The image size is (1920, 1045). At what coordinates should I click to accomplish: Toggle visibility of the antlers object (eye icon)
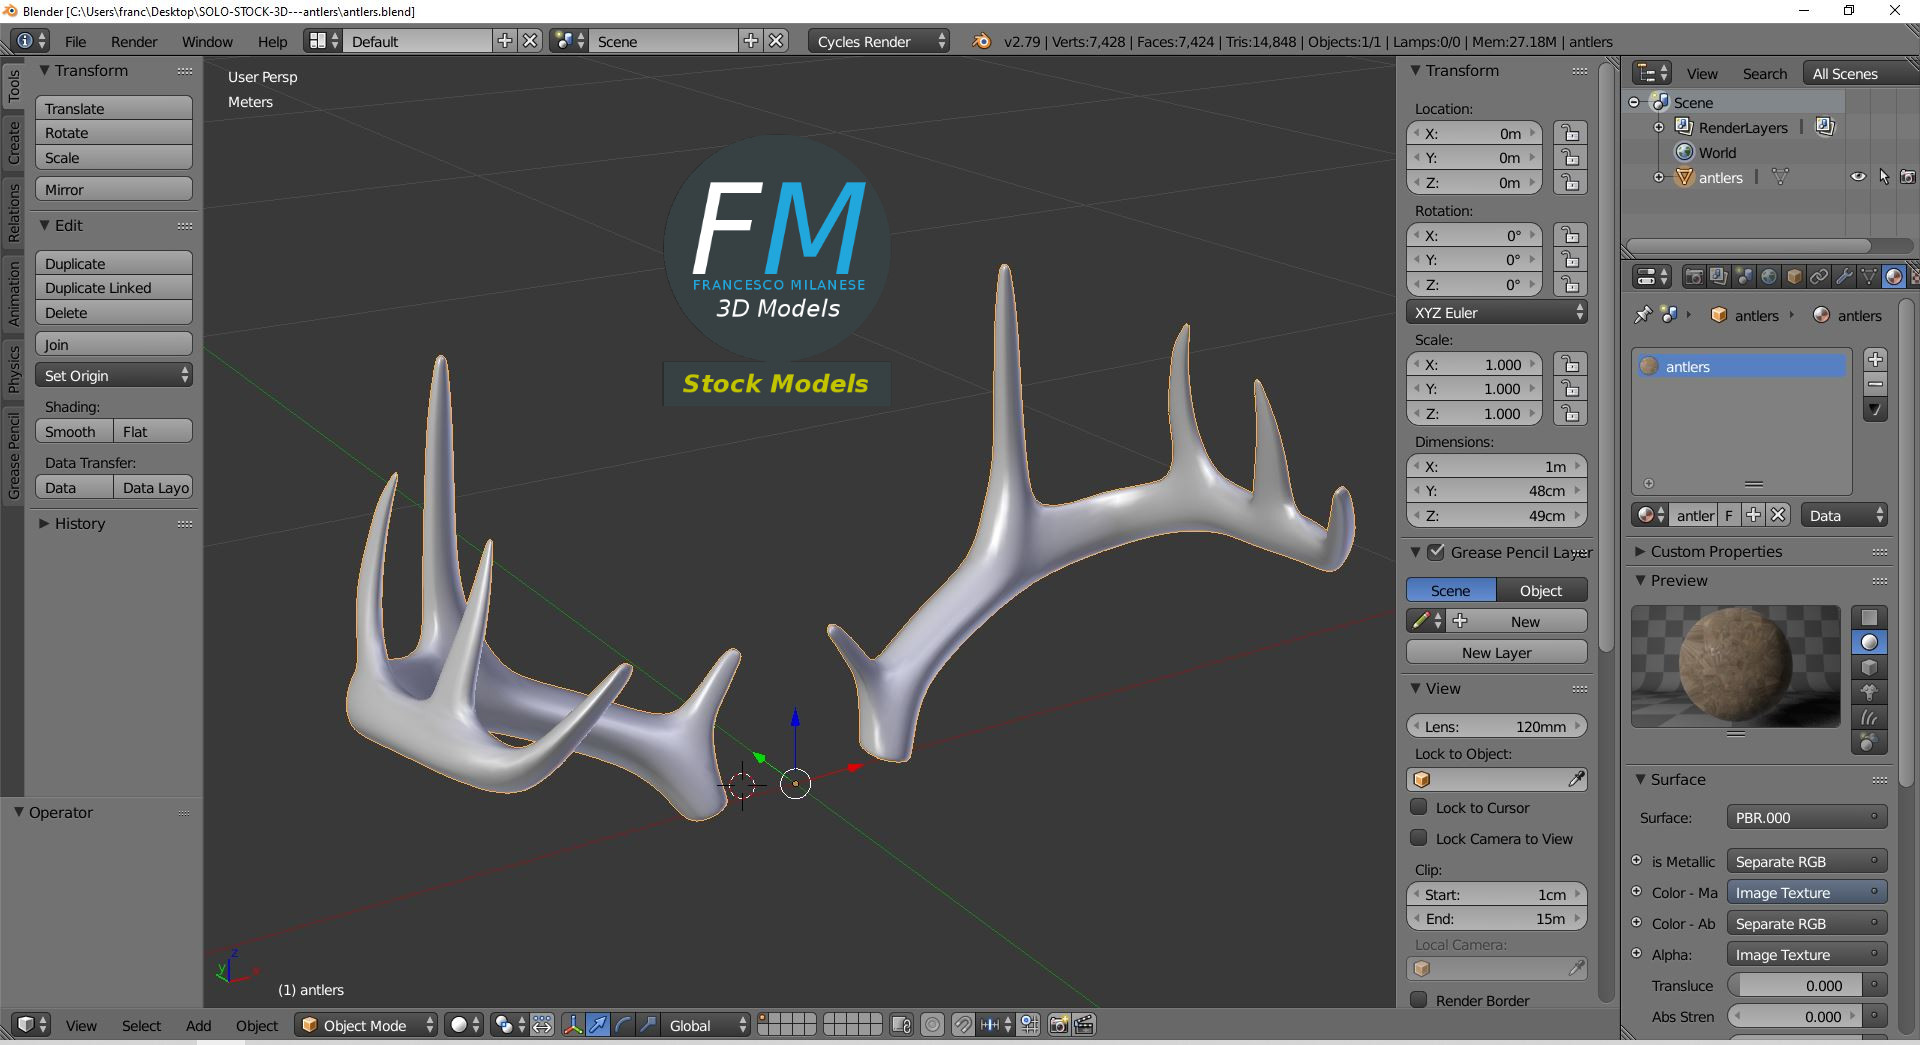tap(1858, 175)
